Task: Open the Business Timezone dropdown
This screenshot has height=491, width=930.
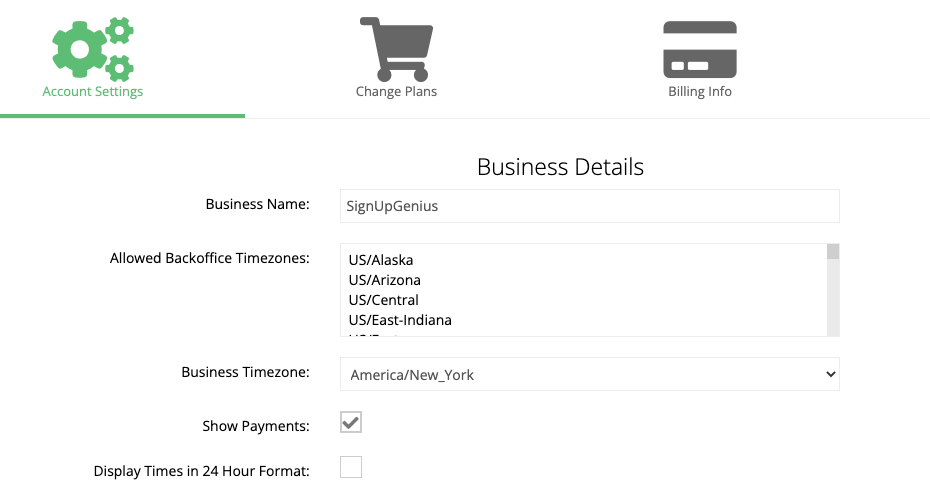Action: coord(590,374)
